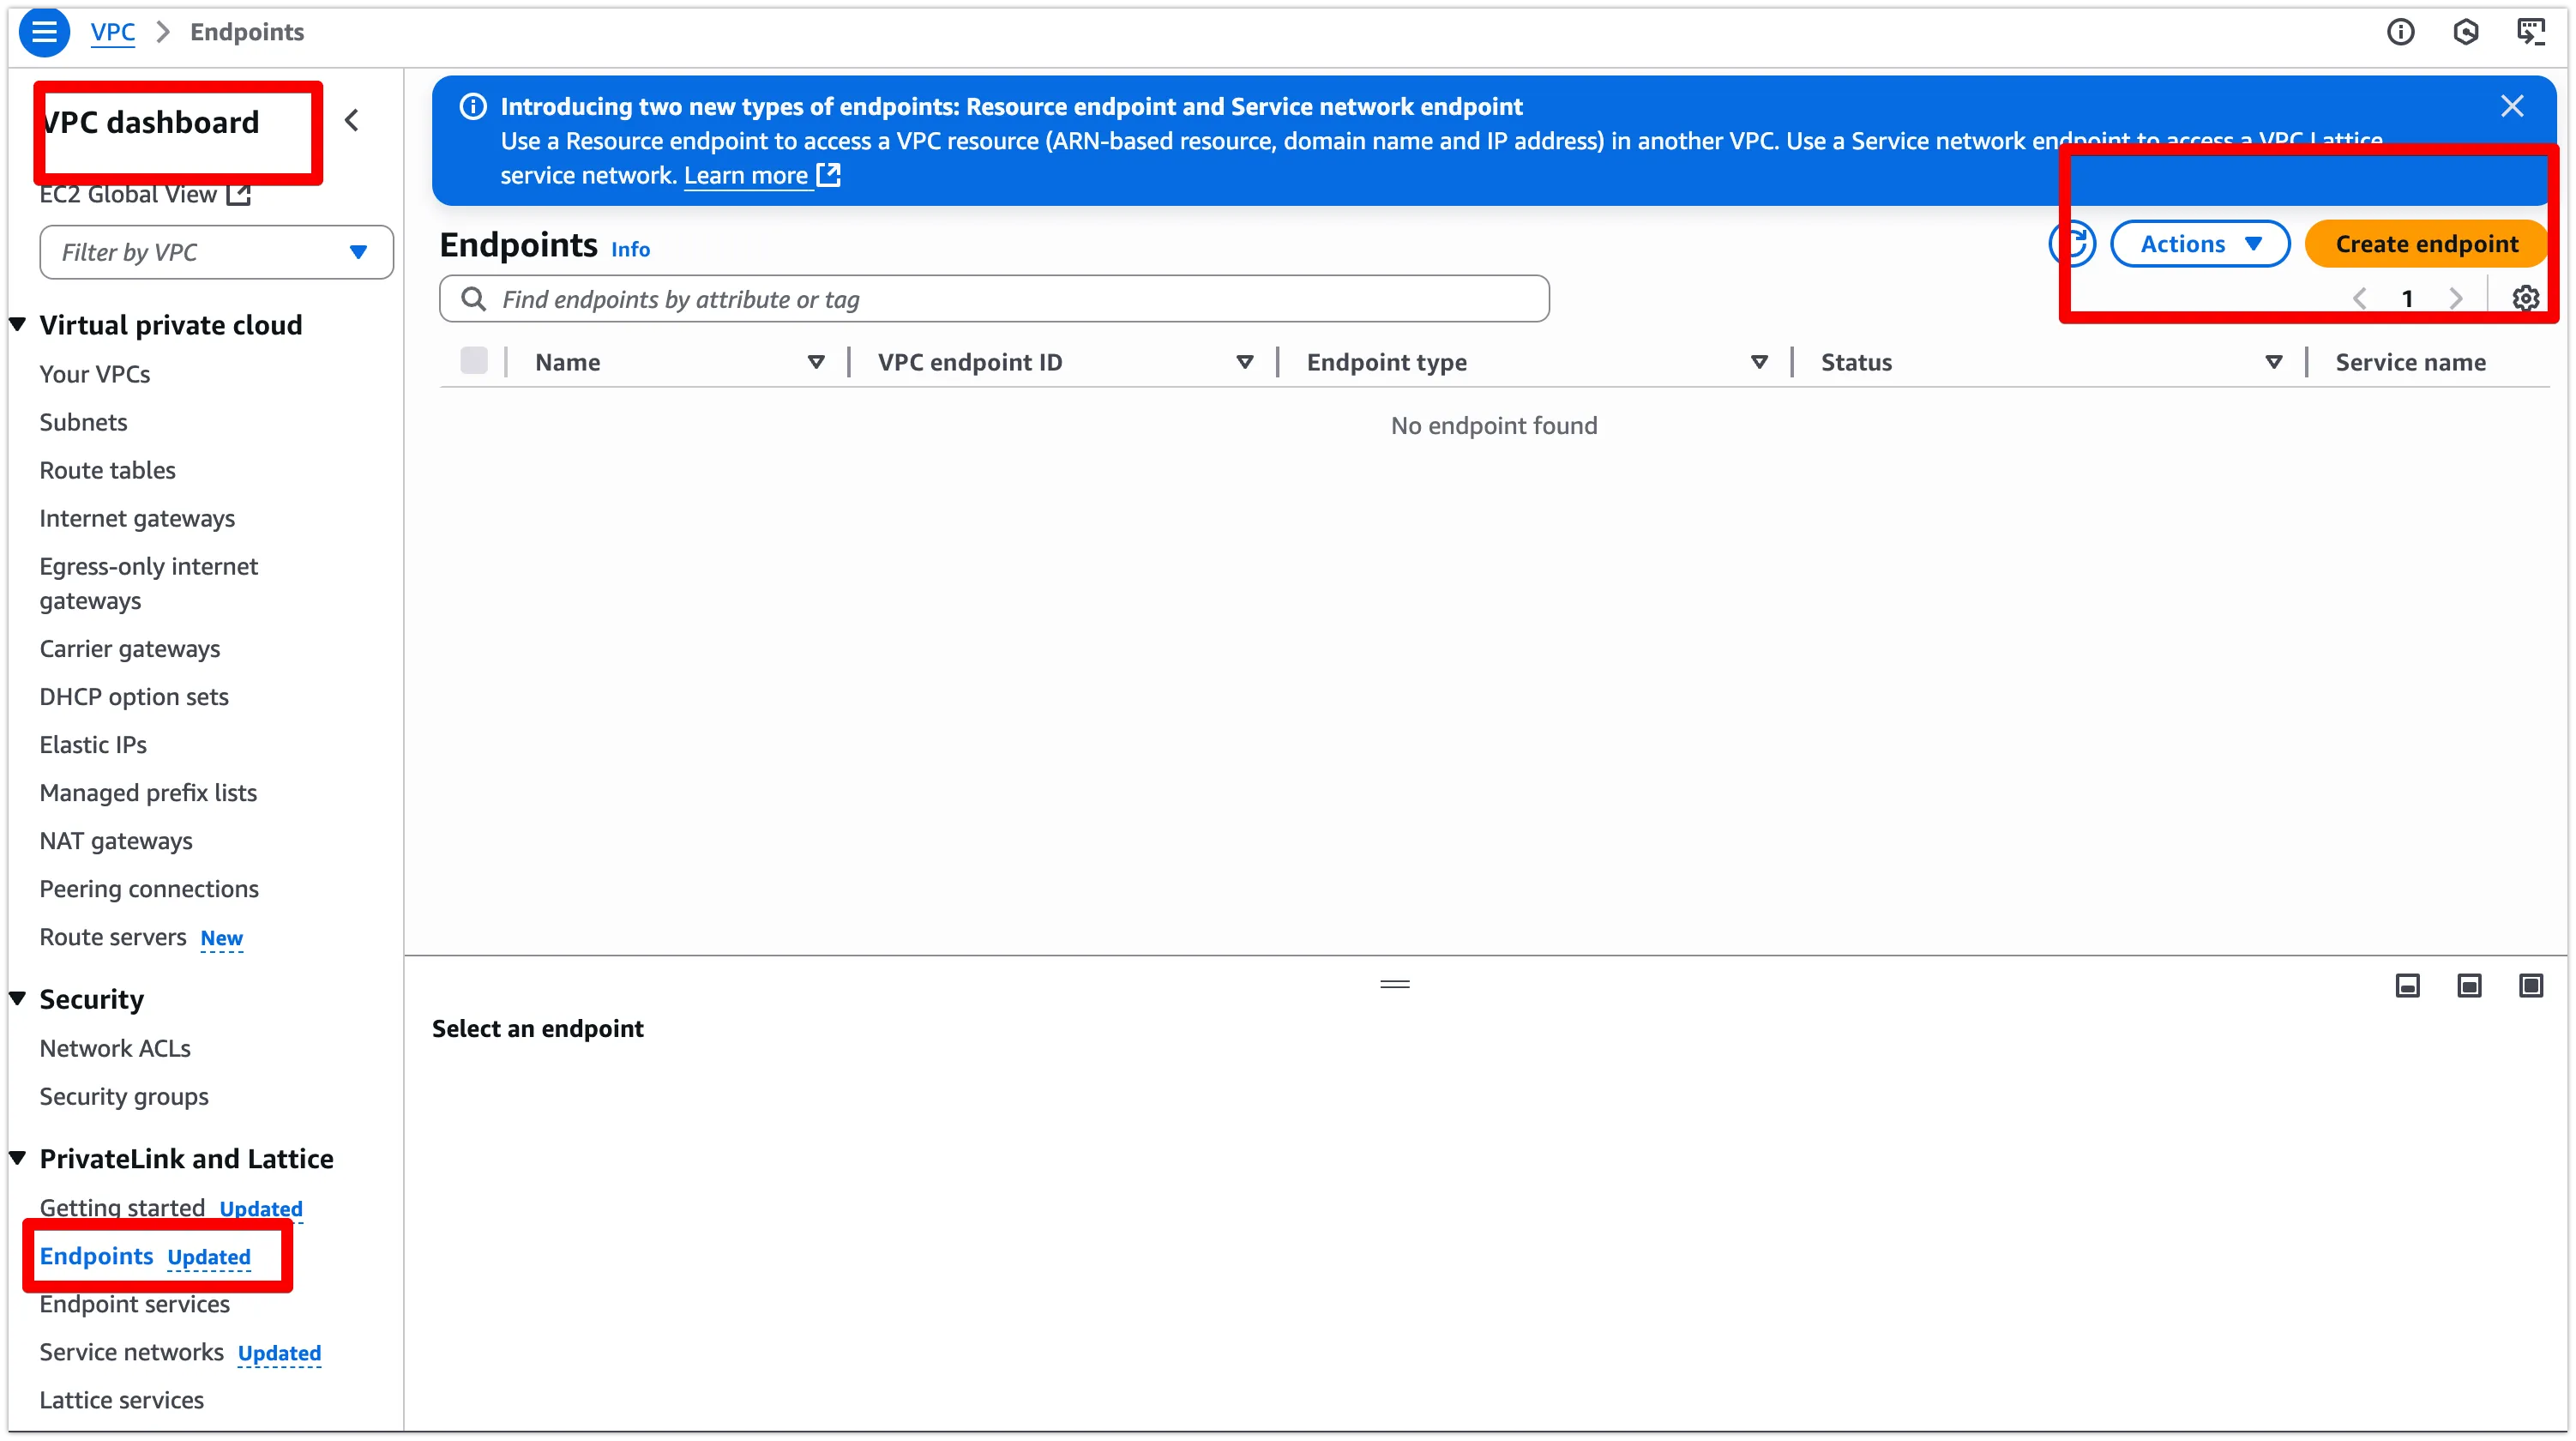
Task: Collapse the sidebar with the arrow icon
Action: pos(352,121)
